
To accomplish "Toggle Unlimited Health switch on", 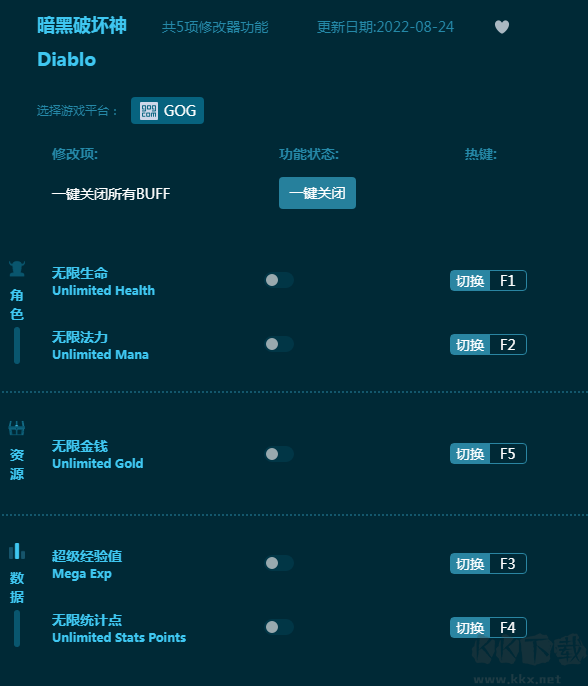I will pyautogui.click(x=279, y=280).
